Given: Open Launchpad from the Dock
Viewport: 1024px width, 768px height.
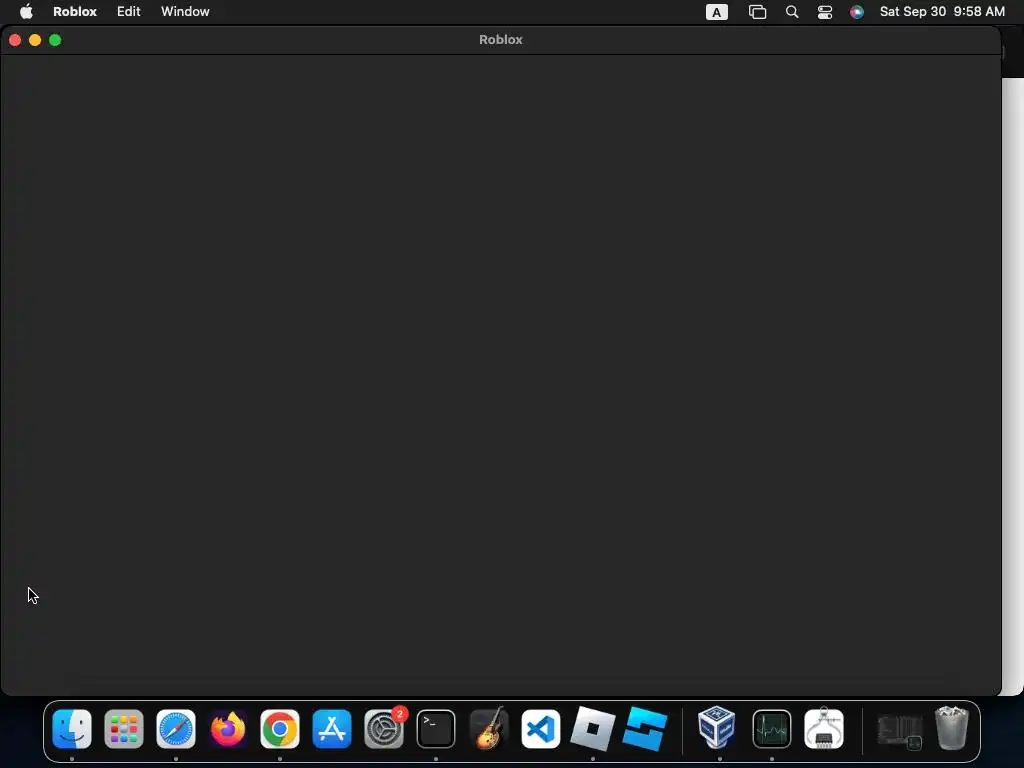Looking at the screenshot, I should [x=124, y=729].
